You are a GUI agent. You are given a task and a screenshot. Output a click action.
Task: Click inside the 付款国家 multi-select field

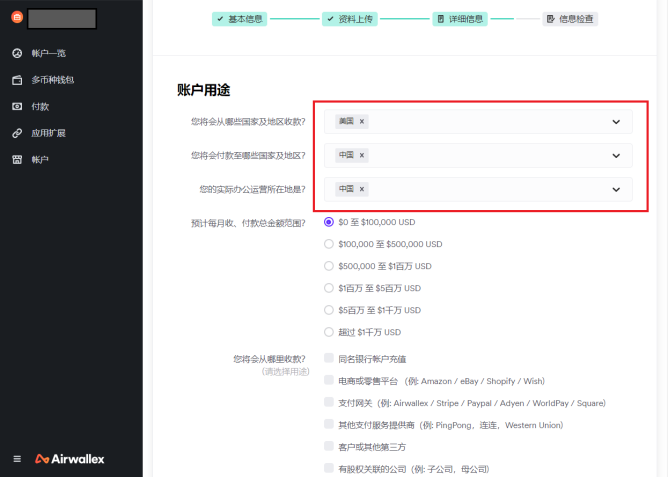click(480, 156)
